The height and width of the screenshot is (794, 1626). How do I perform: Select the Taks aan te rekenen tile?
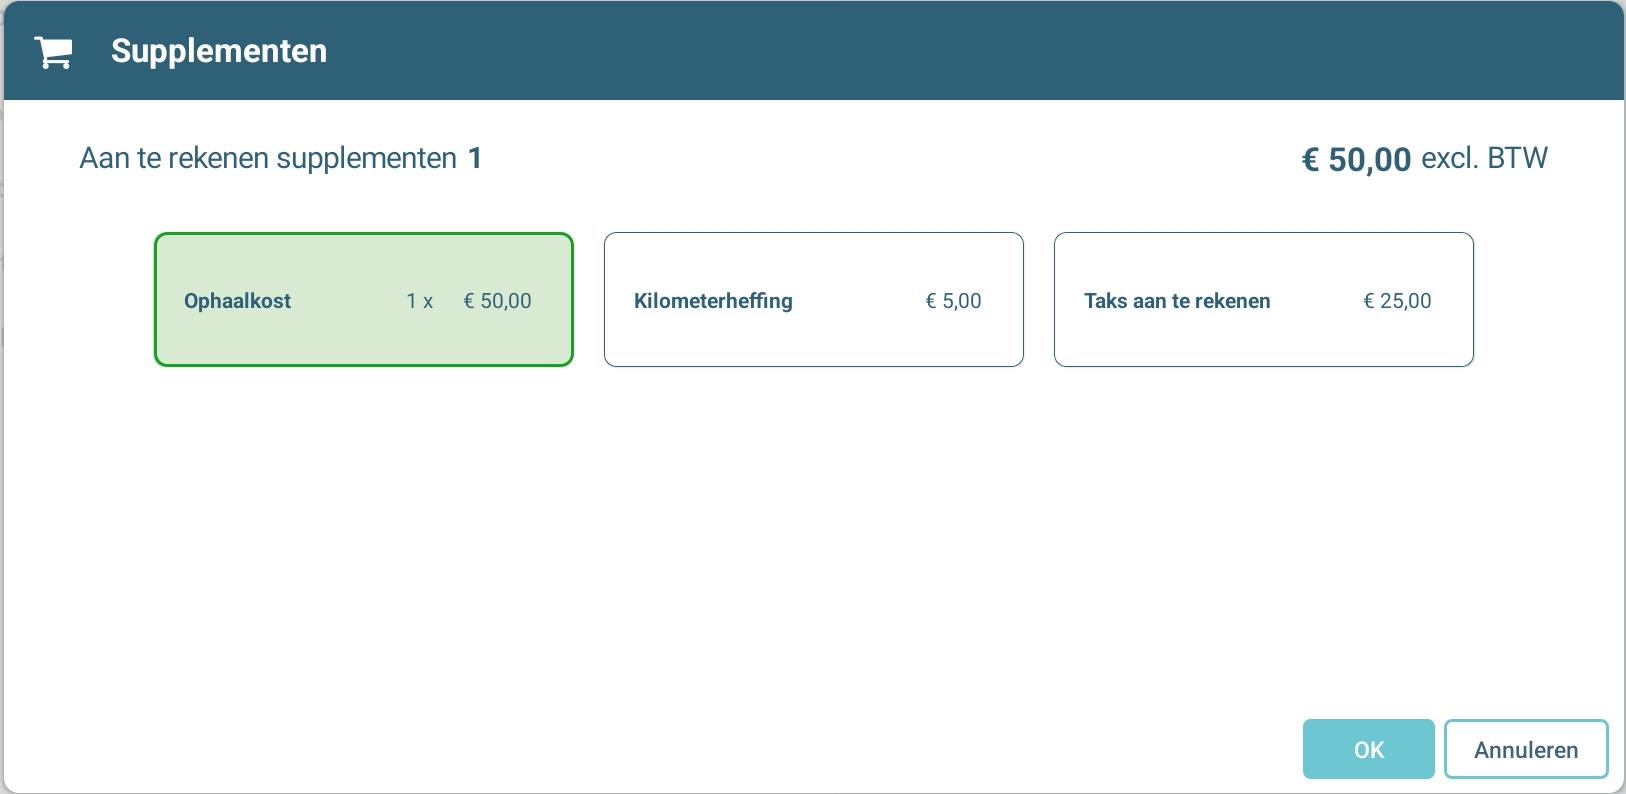click(1263, 300)
